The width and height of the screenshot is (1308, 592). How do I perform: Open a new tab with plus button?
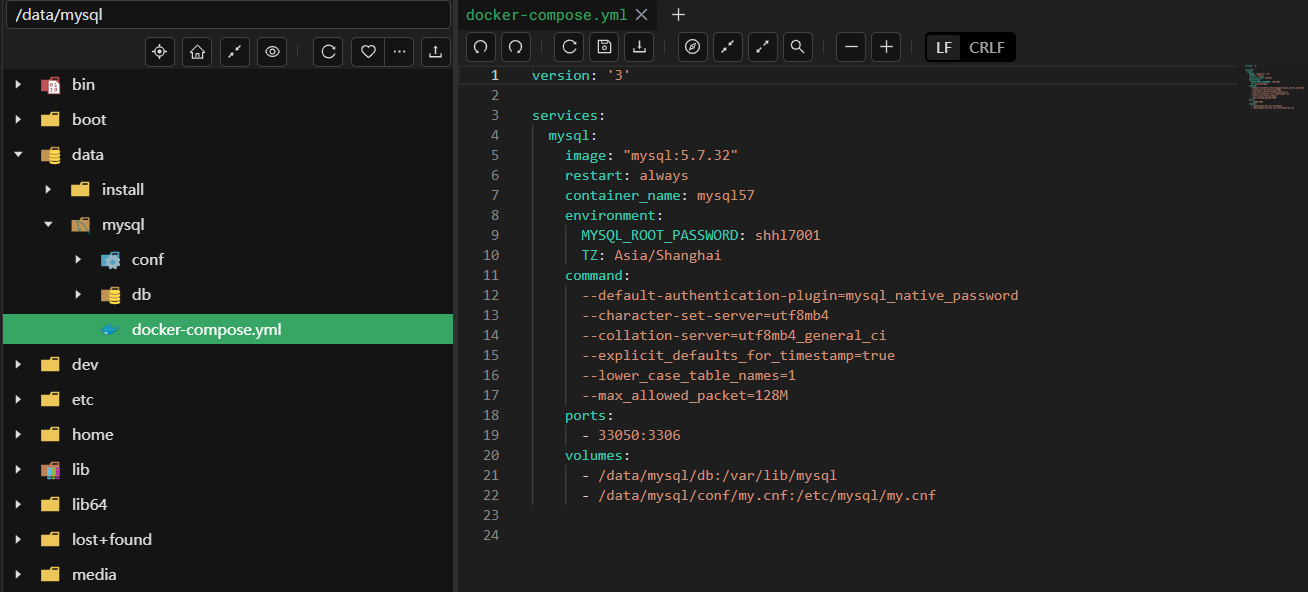tap(678, 14)
